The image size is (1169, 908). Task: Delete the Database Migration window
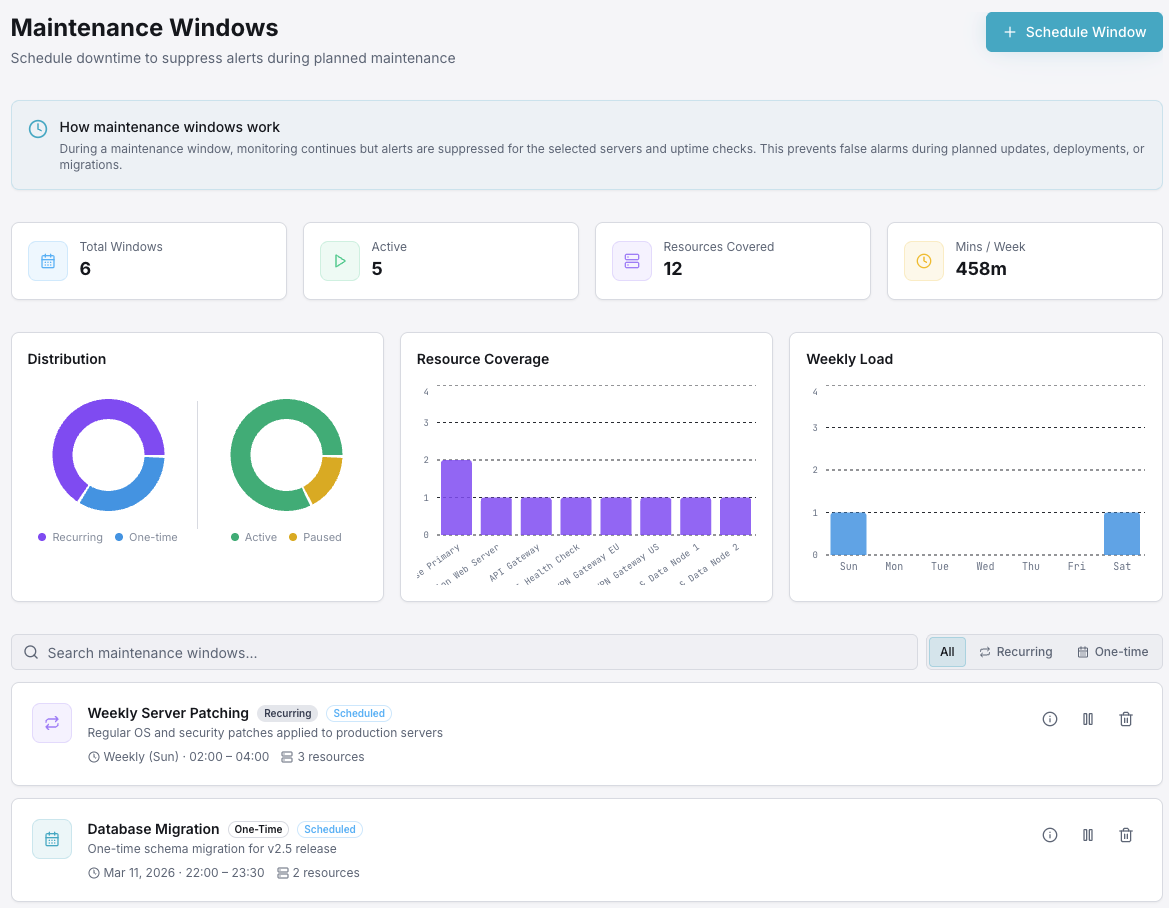1125,835
